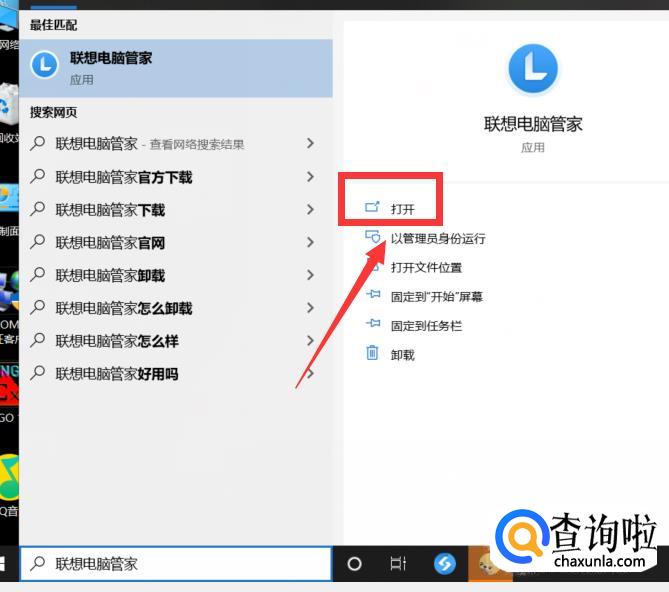Select suggestion 联想电脑管家官方下载
The height and width of the screenshot is (592, 669).
174,177
